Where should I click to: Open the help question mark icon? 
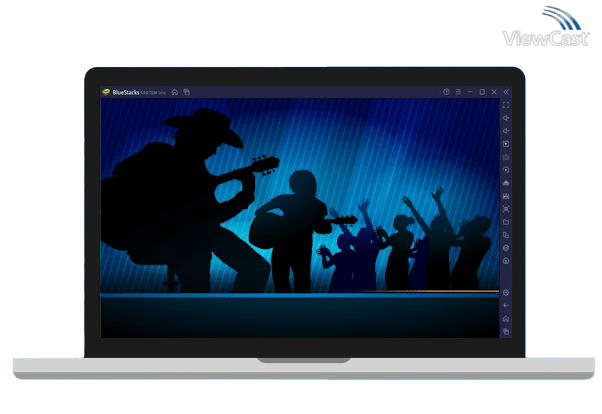[446, 92]
